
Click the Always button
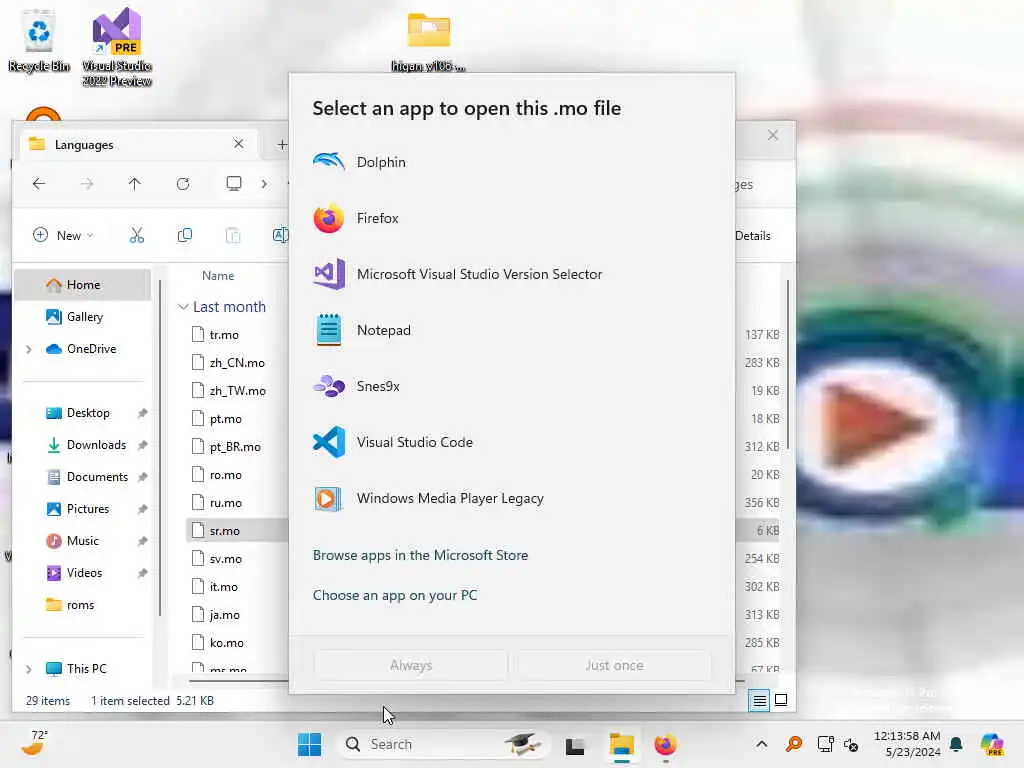[411, 665]
